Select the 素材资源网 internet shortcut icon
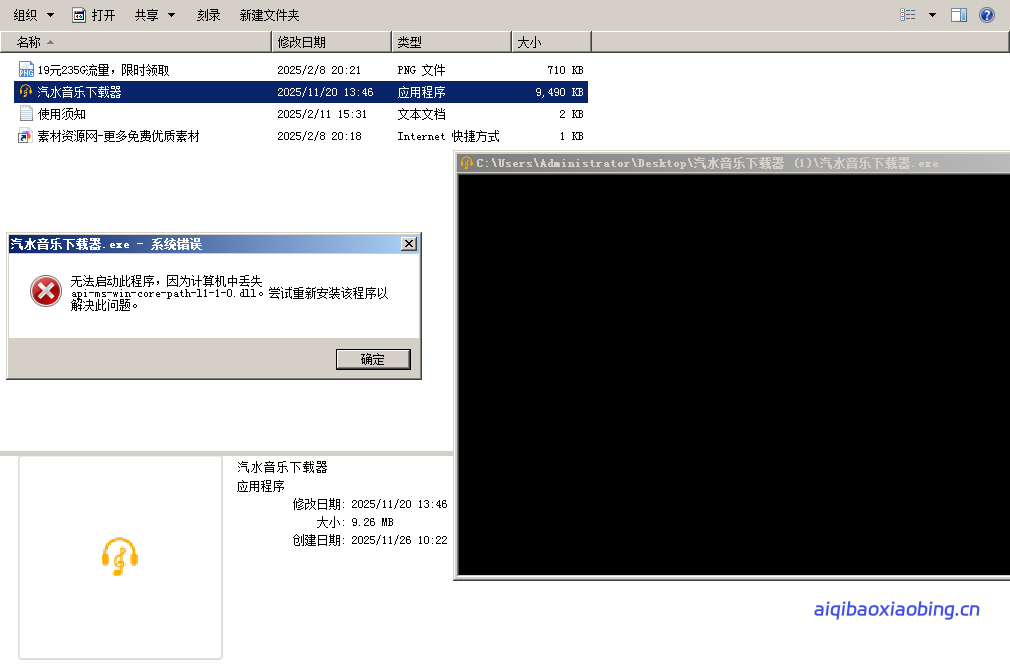 (x=26, y=136)
